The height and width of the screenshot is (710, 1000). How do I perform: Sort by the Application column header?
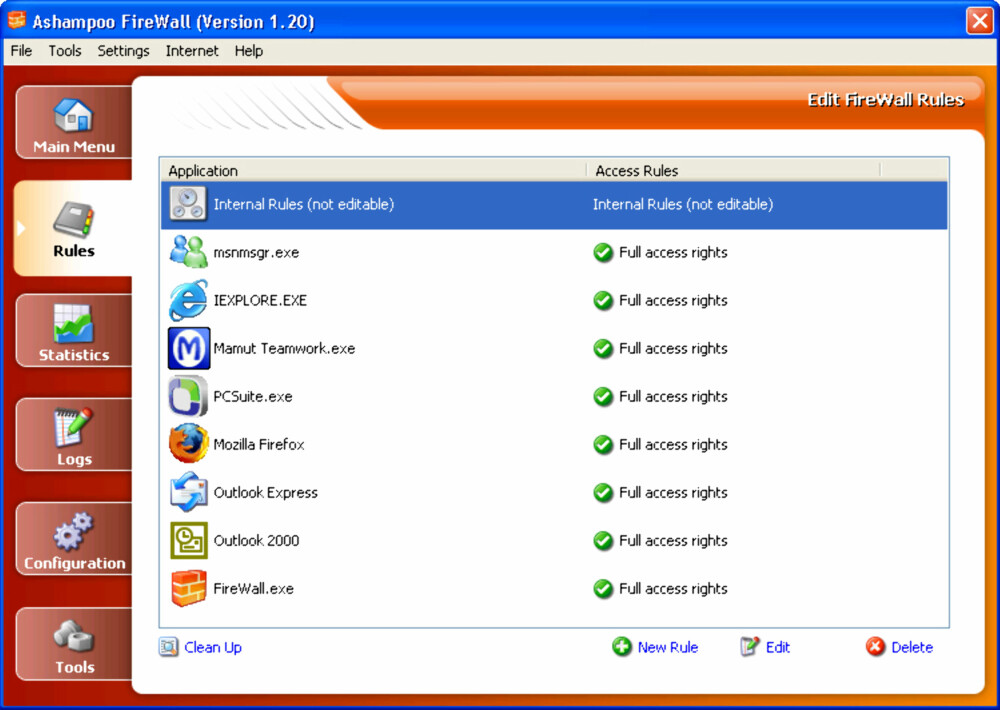coord(373,170)
